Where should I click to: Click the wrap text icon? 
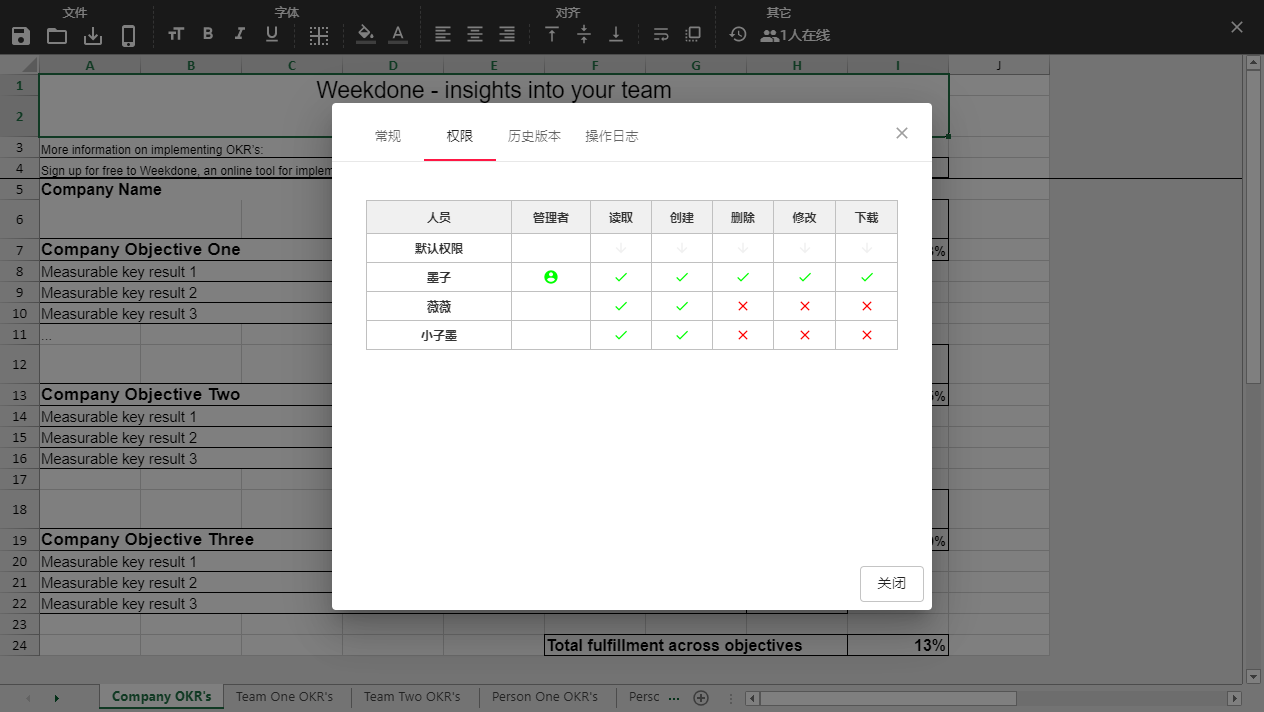661,34
